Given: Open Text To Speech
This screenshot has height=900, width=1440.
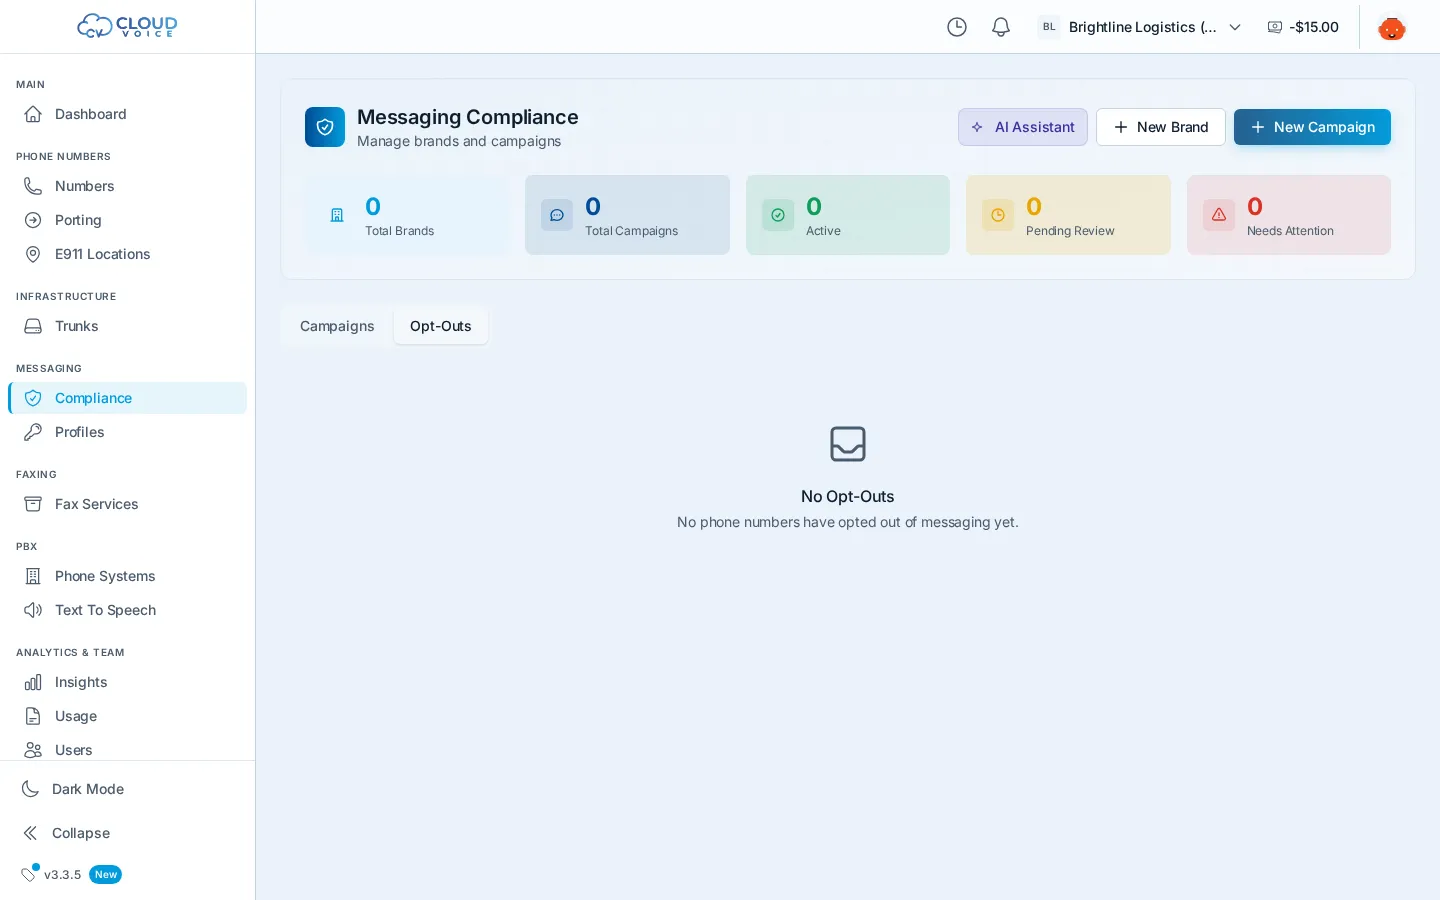Looking at the screenshot, I should click(x=127, y=610).
